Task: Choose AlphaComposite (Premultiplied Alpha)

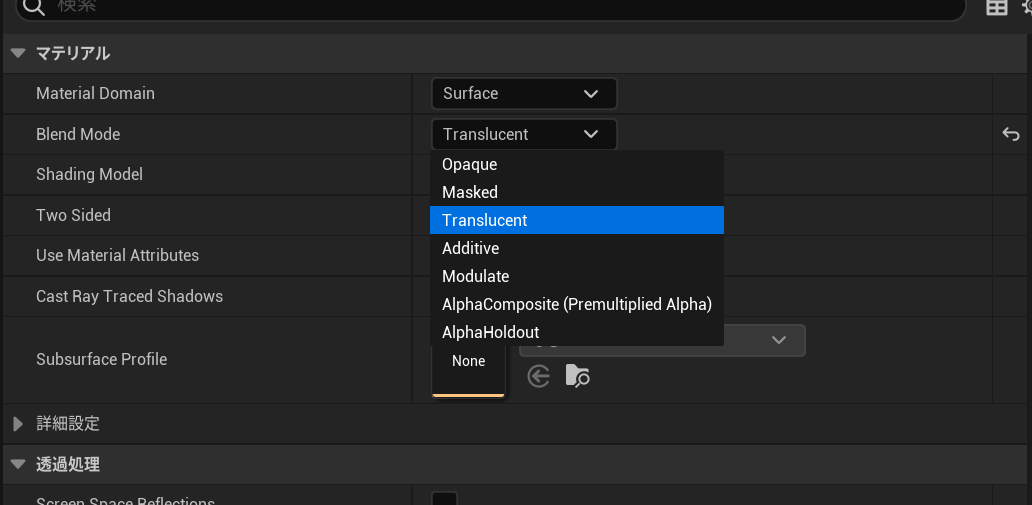Action: point(576,304)
